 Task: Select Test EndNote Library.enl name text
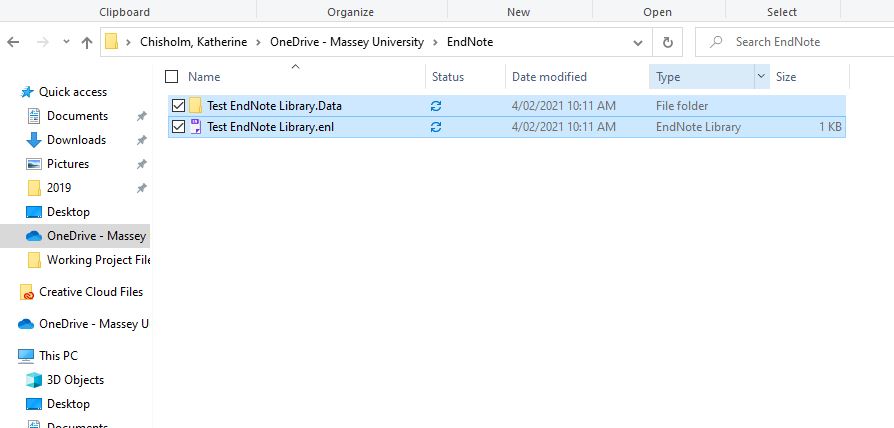click(x=270, y=127)
